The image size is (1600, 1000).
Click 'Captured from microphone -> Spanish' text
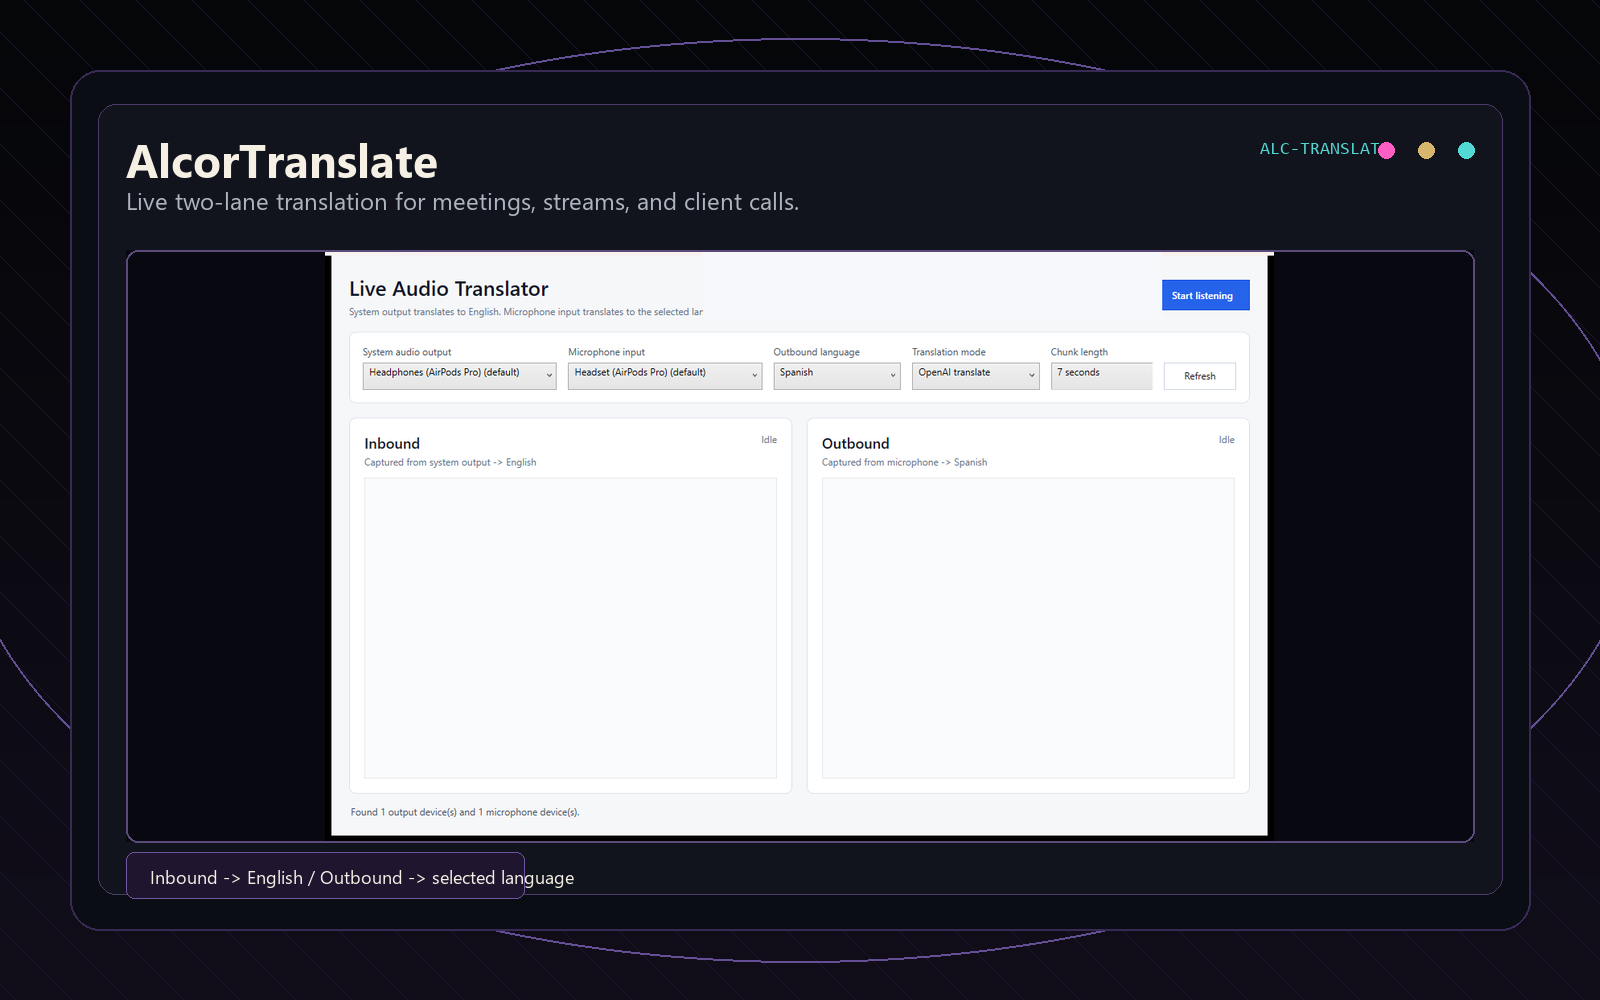point(904,462)
